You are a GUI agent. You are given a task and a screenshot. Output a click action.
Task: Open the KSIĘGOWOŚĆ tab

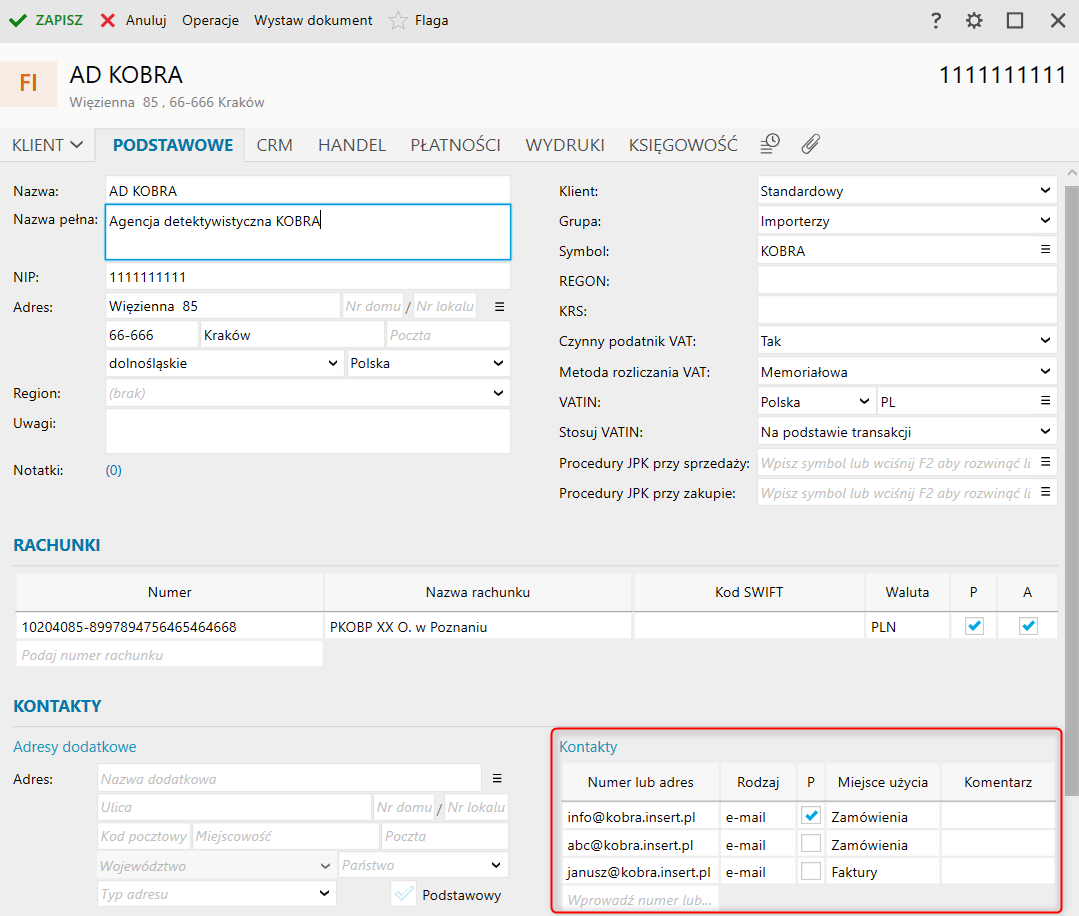click(683, 145)
